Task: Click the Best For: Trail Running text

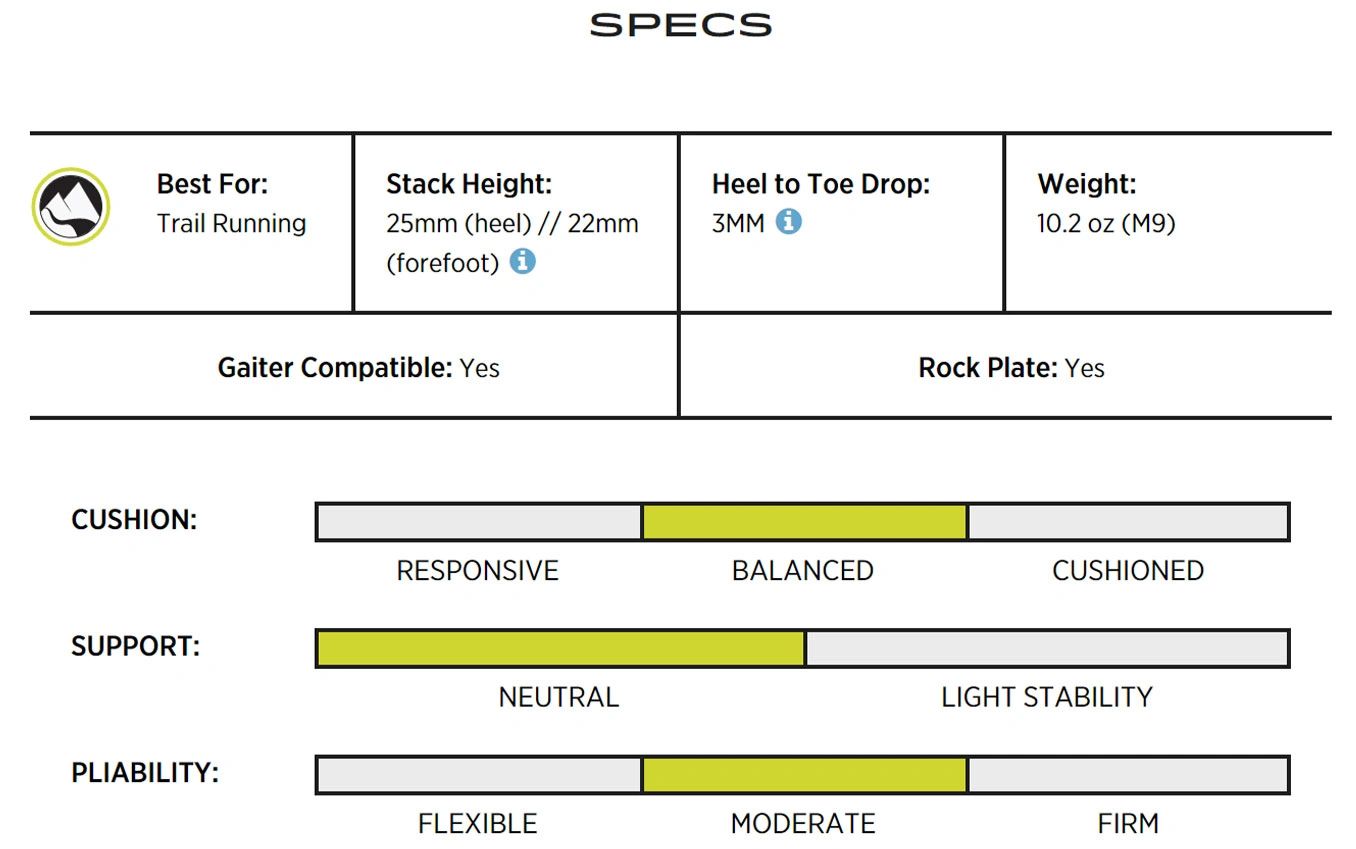Action: 231,204
